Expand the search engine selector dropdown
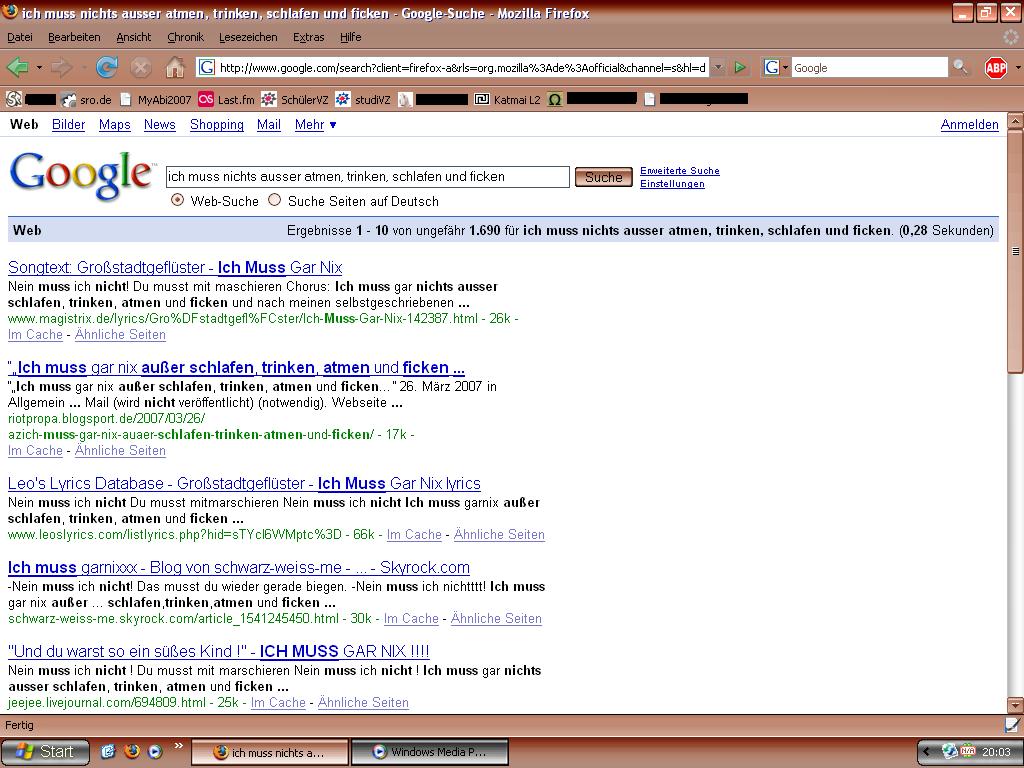Image resolution: width=1024 pixels, height=768 pixels. pos(777,67)
